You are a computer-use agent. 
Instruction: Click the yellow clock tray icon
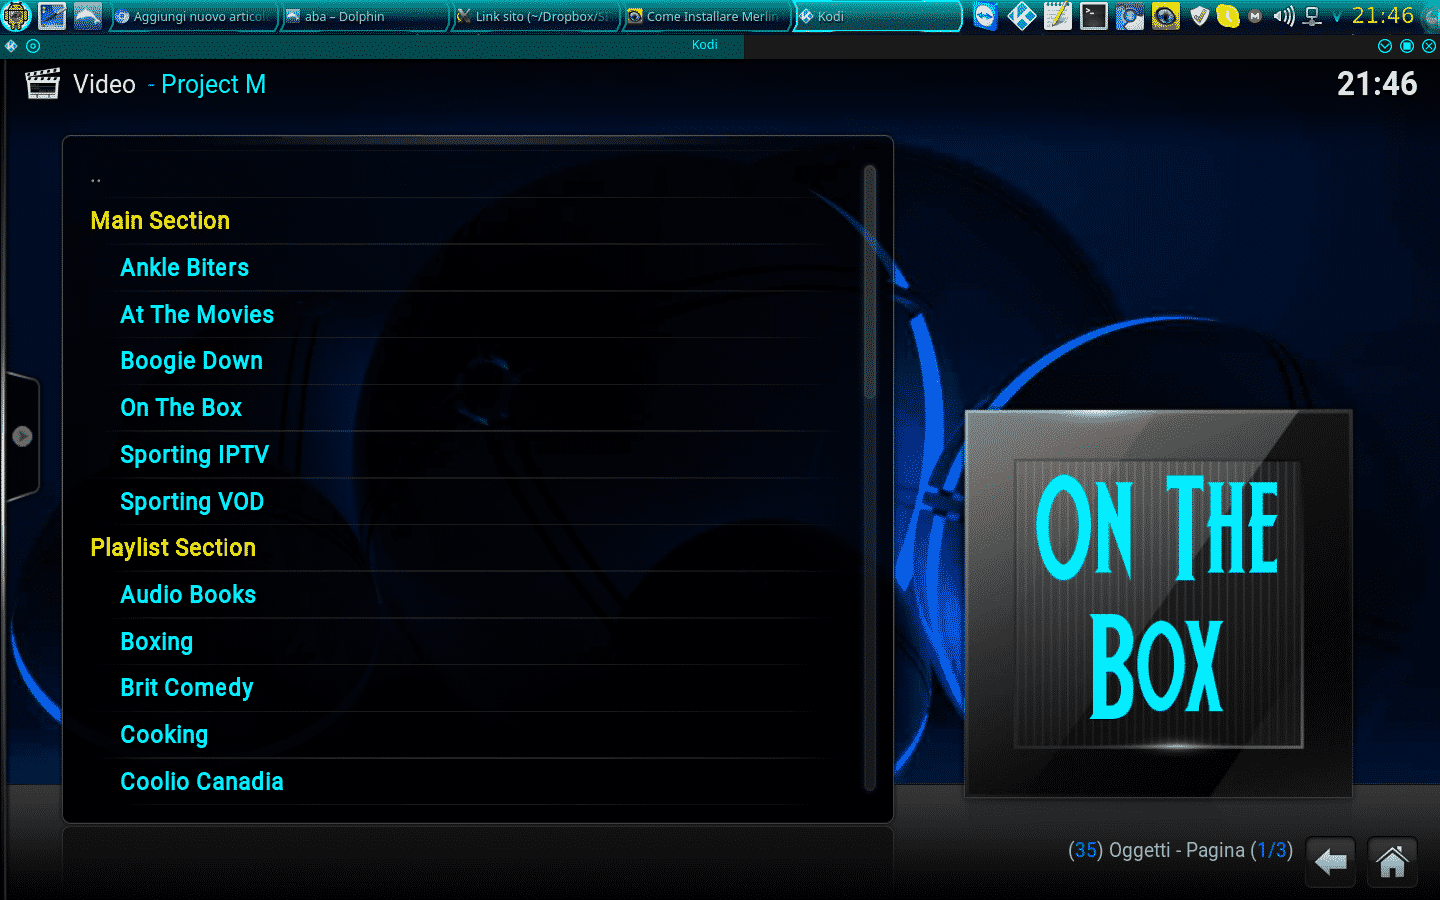(1228, 16)
